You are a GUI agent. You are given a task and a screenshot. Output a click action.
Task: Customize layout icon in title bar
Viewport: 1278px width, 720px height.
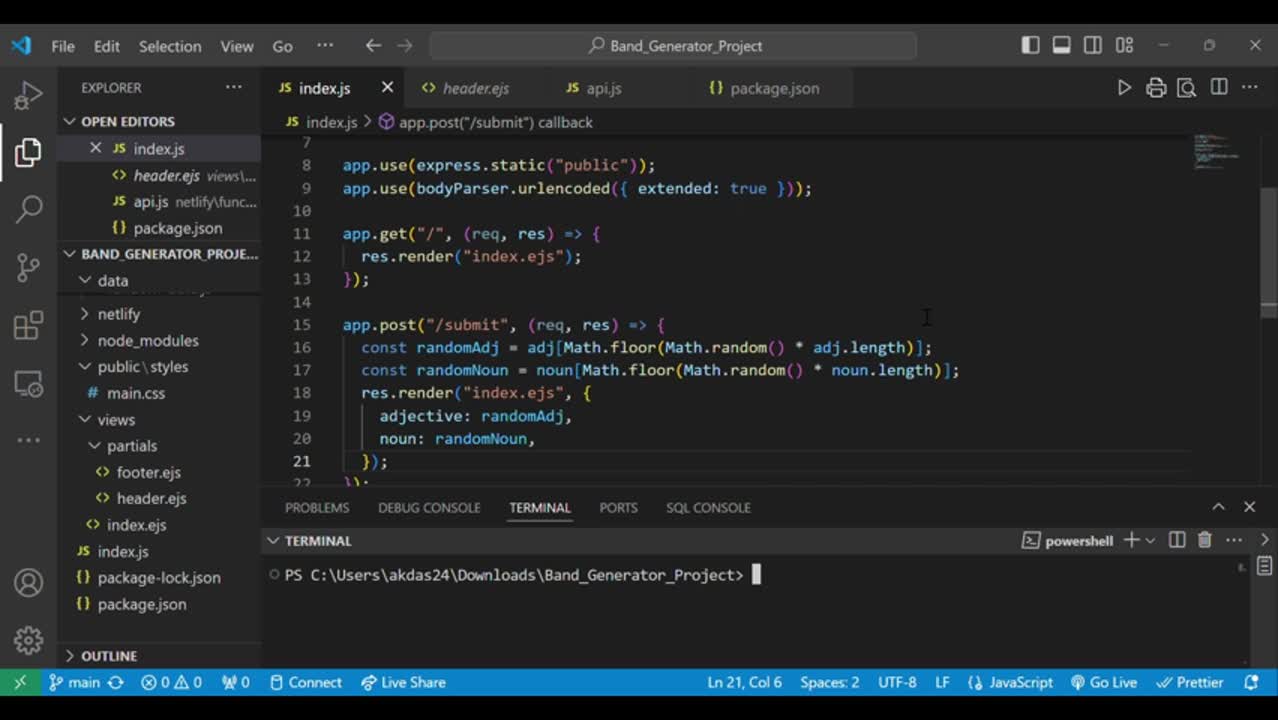click(1125, 45)
